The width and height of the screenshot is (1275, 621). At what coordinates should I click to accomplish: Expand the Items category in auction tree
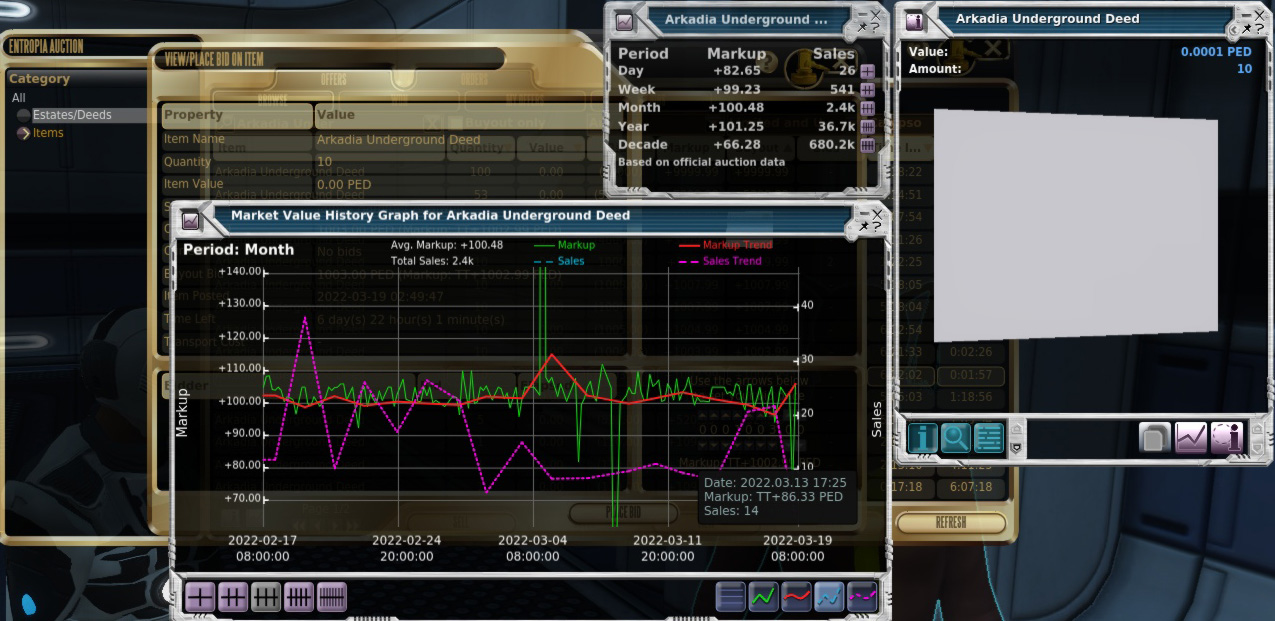[24, 133]
